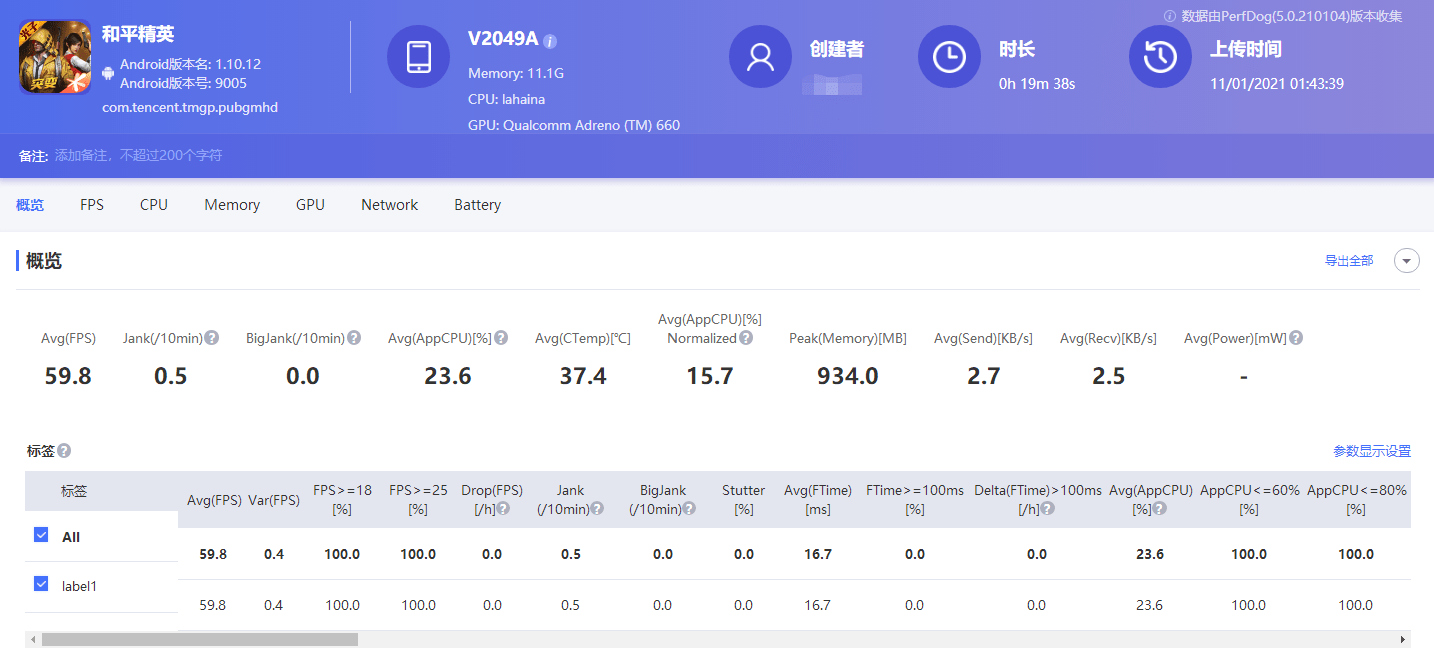Open help icon next to 标签 heading
1434x663 pixels.
tap(64, 451)
